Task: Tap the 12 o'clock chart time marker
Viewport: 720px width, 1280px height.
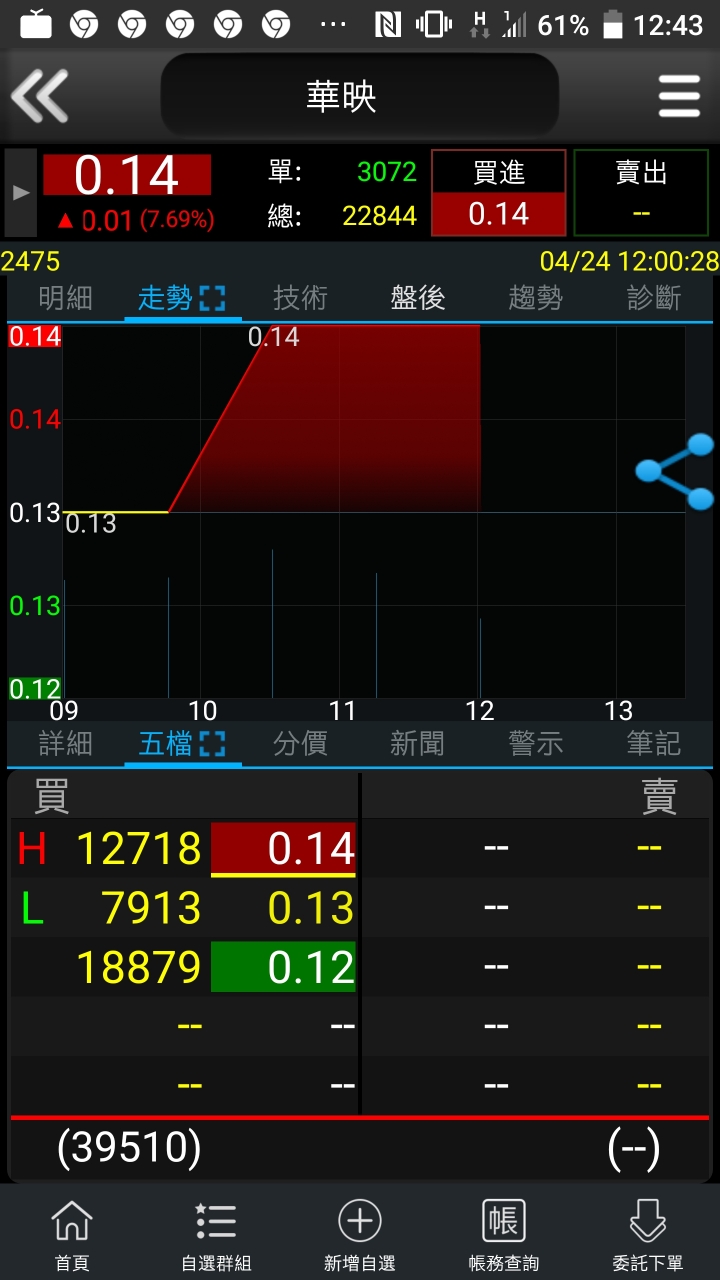Action: pos(480,711)
